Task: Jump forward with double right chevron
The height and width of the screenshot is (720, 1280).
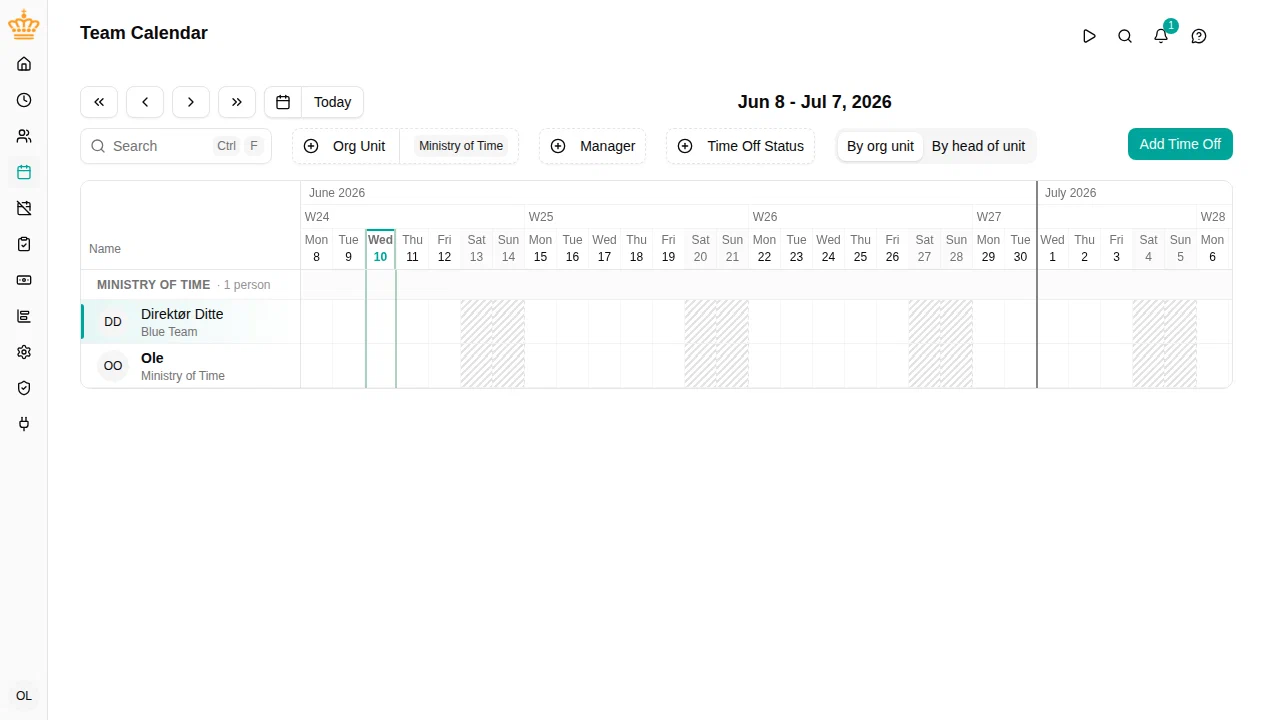Action: pyautogui.click(x=237, y=102)
